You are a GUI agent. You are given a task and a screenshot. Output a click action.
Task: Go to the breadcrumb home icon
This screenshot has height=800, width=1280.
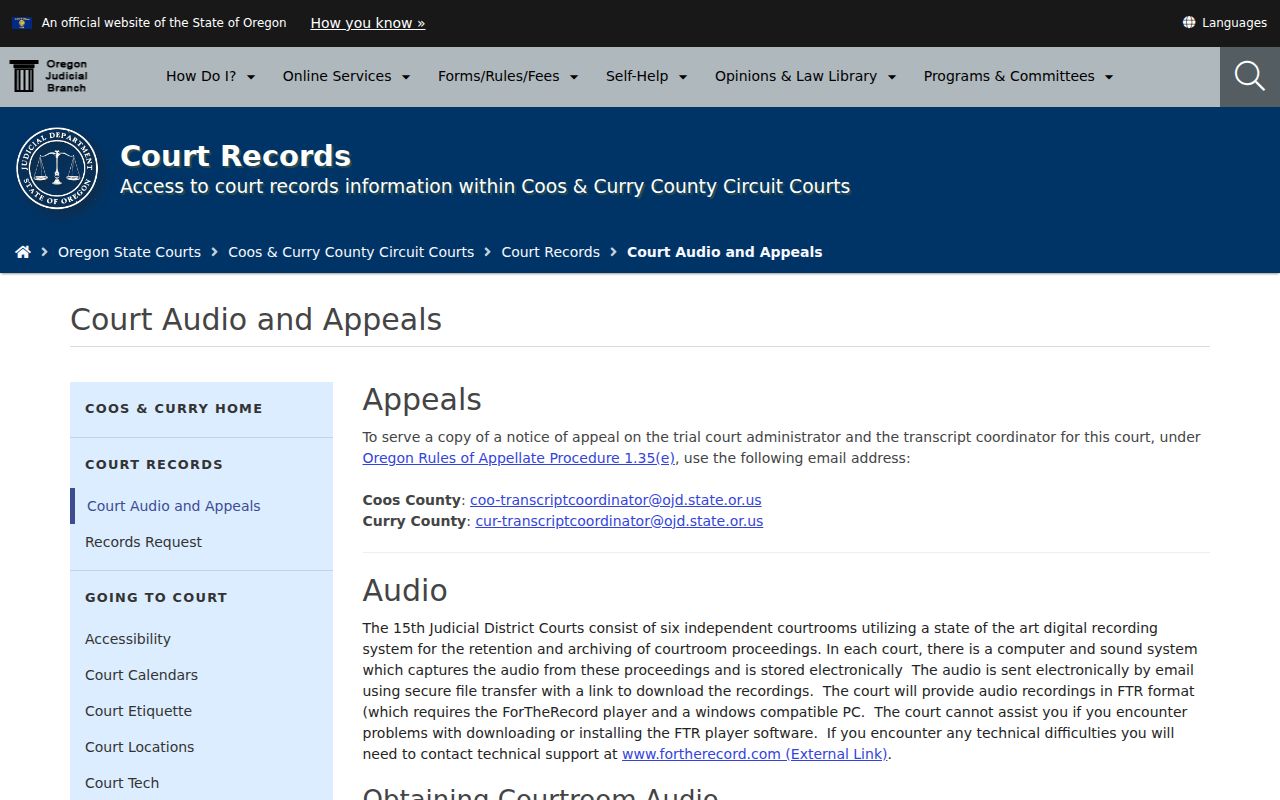point(23,252)
